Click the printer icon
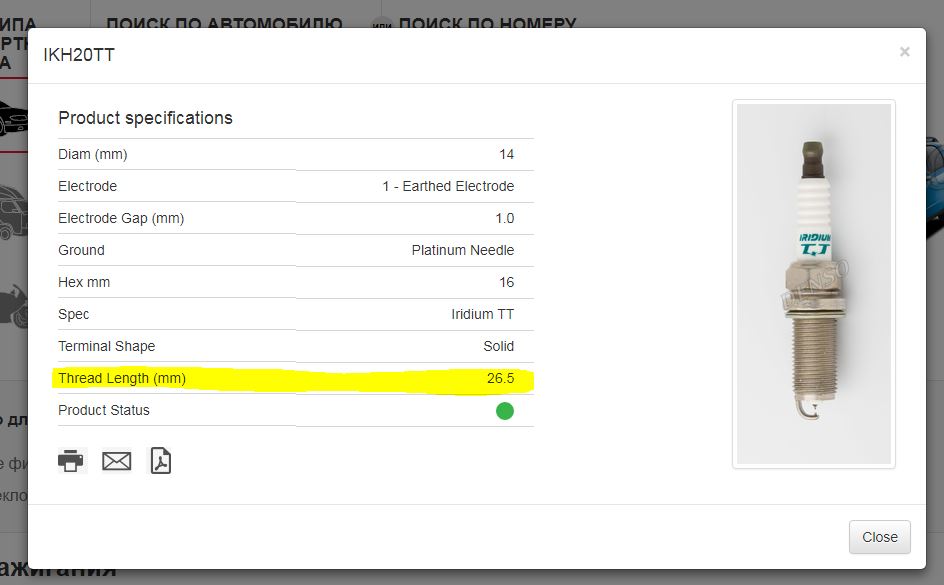The height and width of the screenshot is (585, 944). click(71, 460)
